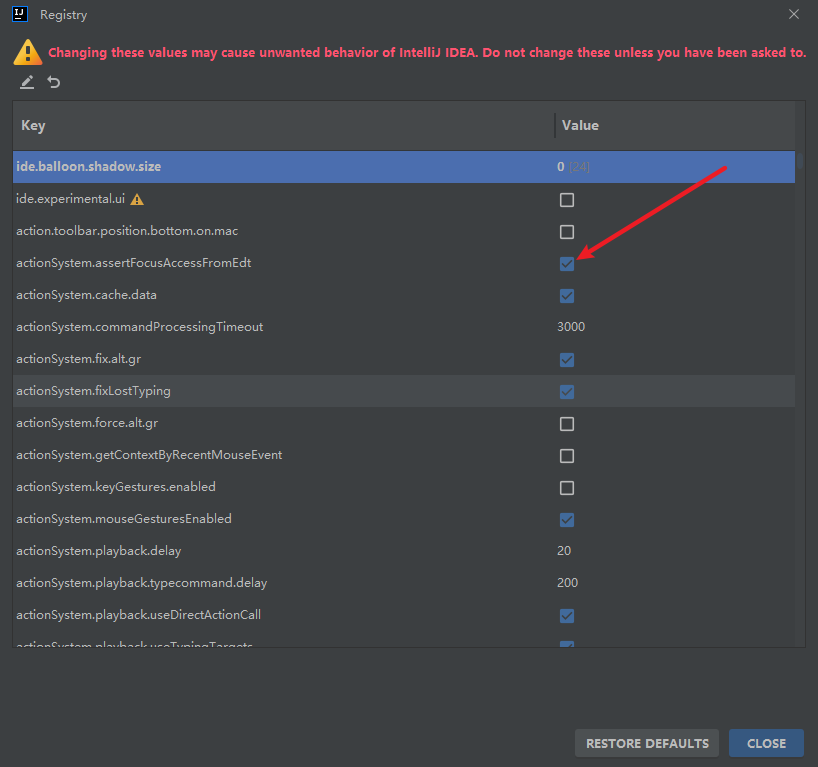The width and height of the screenshot is (818, 767).
Task: Check actionSystem.keyGestures.enabled option
Action: click(x=567, y=488)
